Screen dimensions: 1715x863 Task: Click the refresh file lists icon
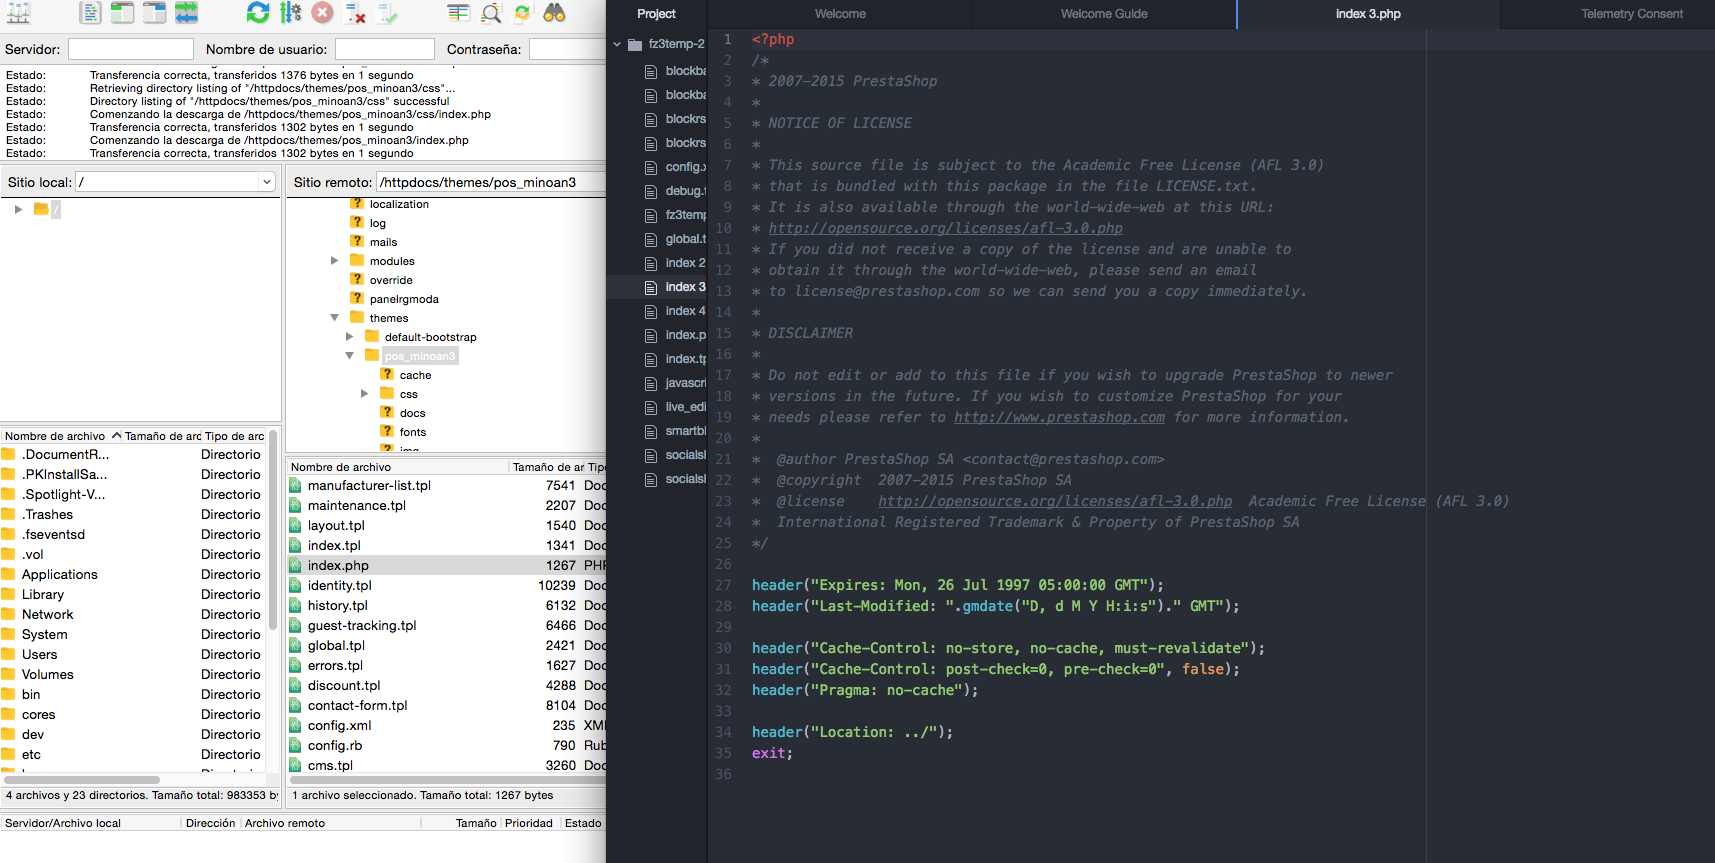click(x=258, y=13)
